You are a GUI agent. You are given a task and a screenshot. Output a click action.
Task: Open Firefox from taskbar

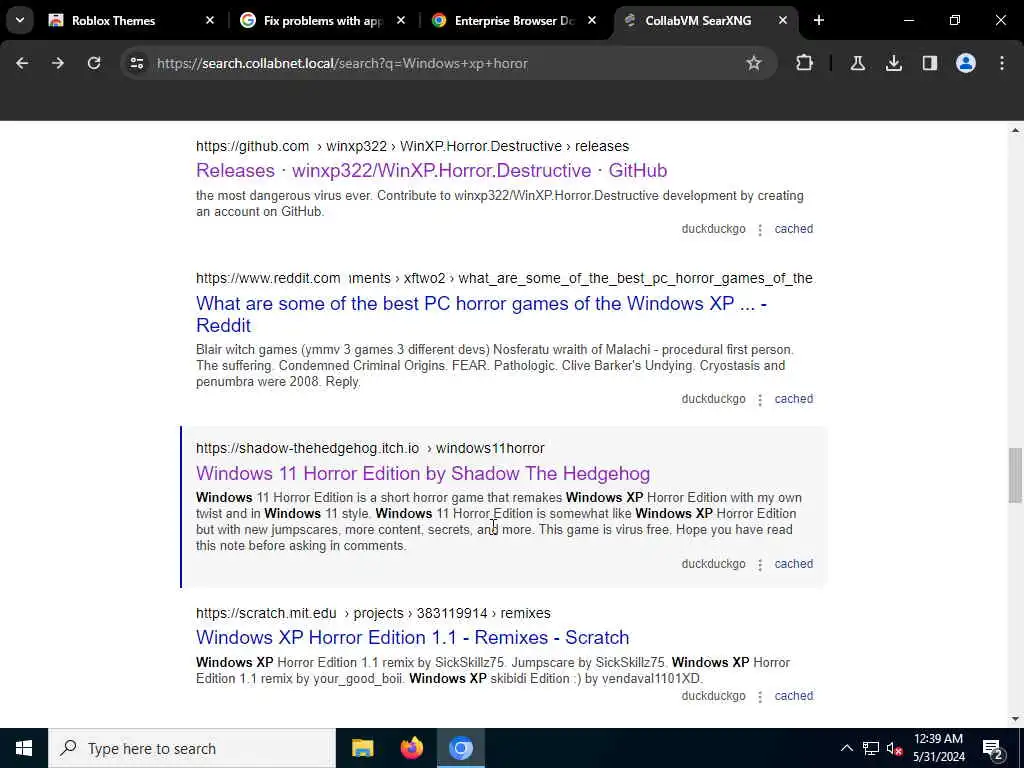[x=411, y=748]
